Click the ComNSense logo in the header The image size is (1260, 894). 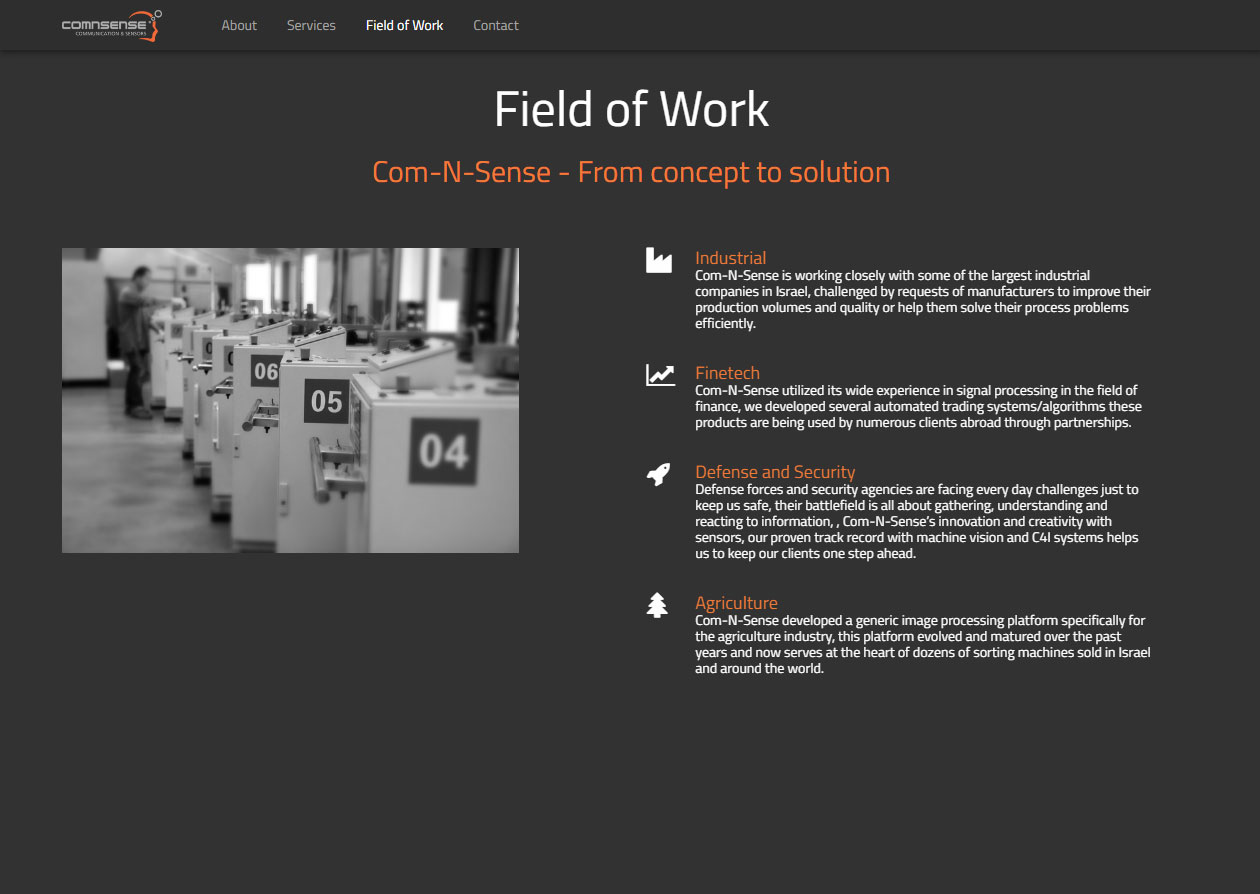(111, 25)
